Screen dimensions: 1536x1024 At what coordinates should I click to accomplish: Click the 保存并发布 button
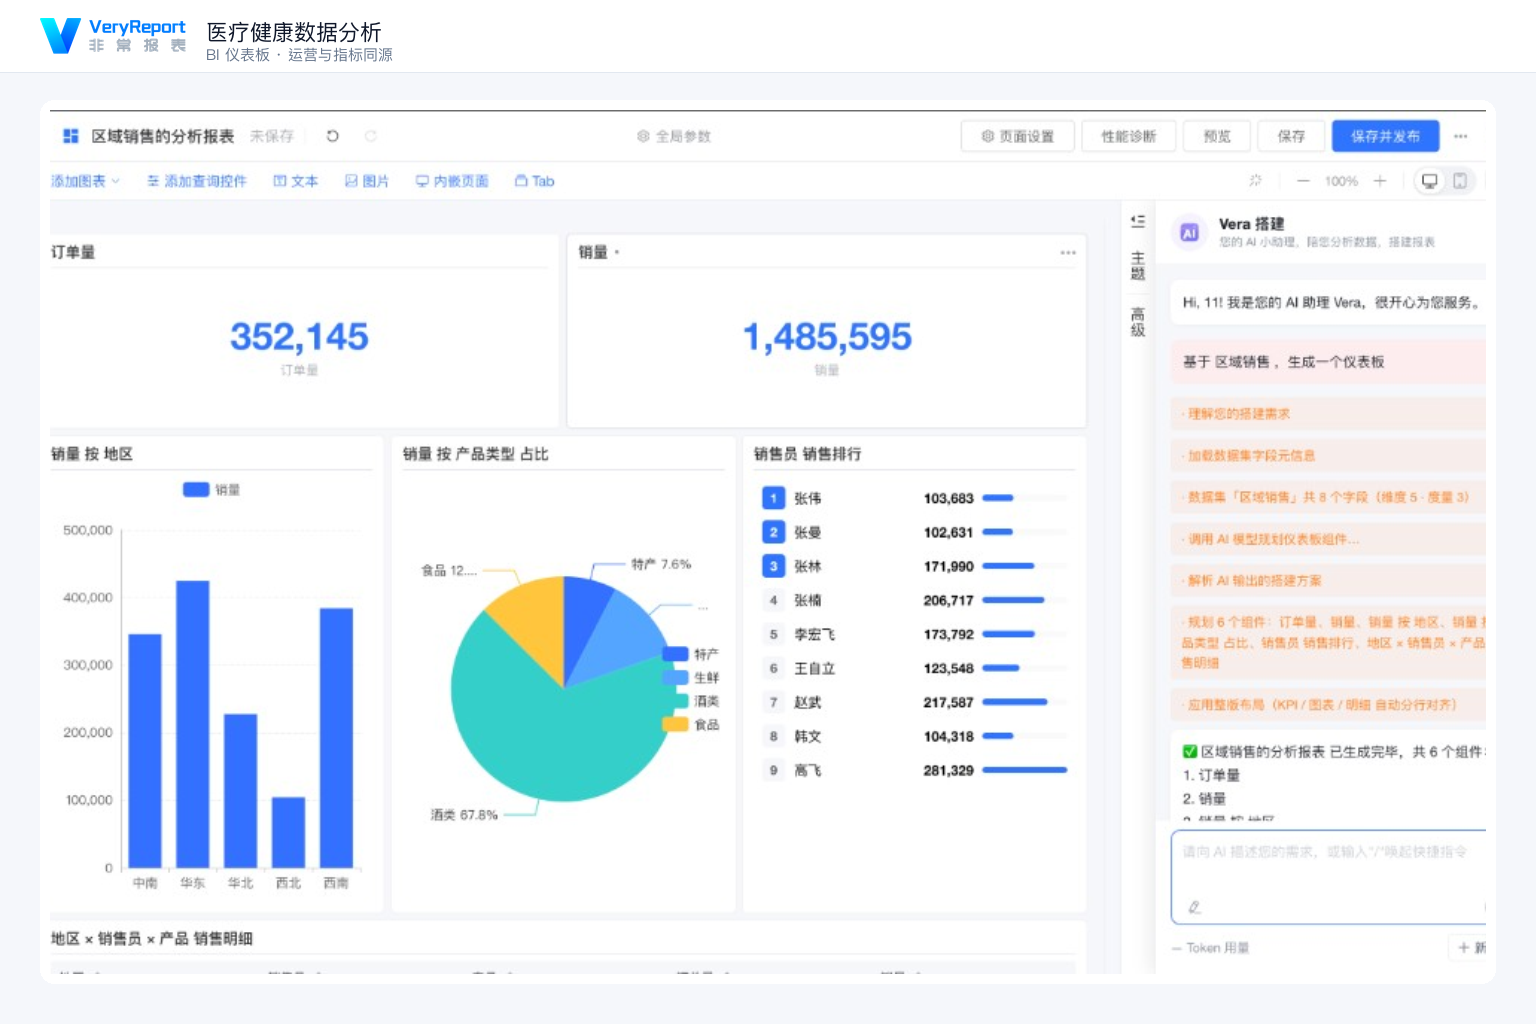tap(1385, 136)
